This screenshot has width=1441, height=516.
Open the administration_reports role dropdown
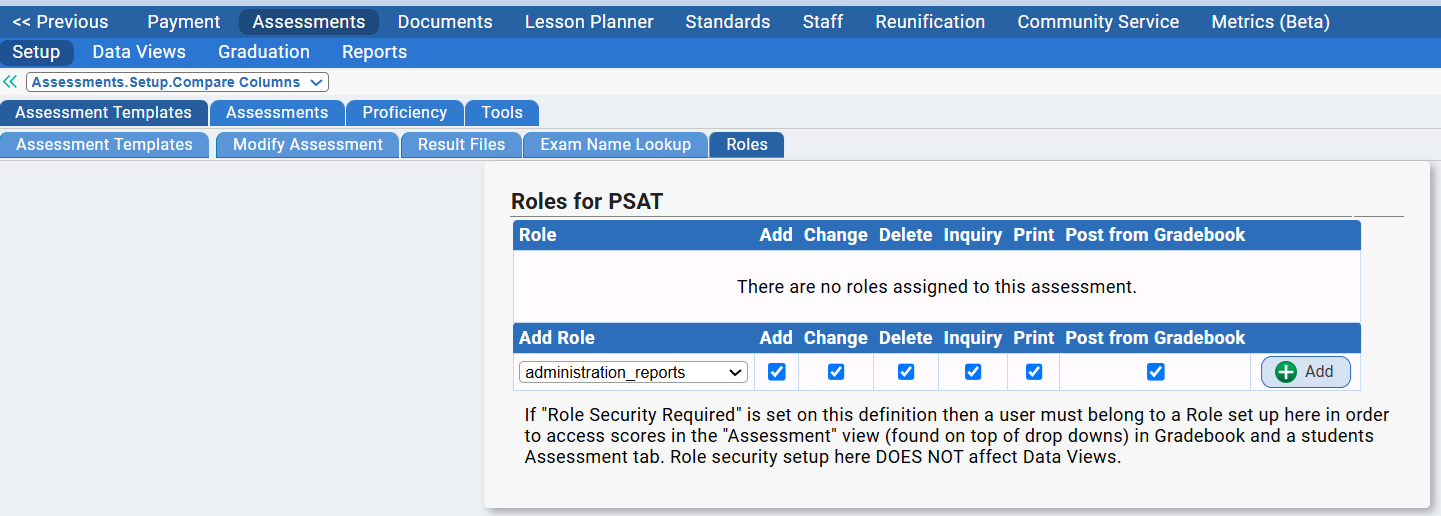point(633,372)
